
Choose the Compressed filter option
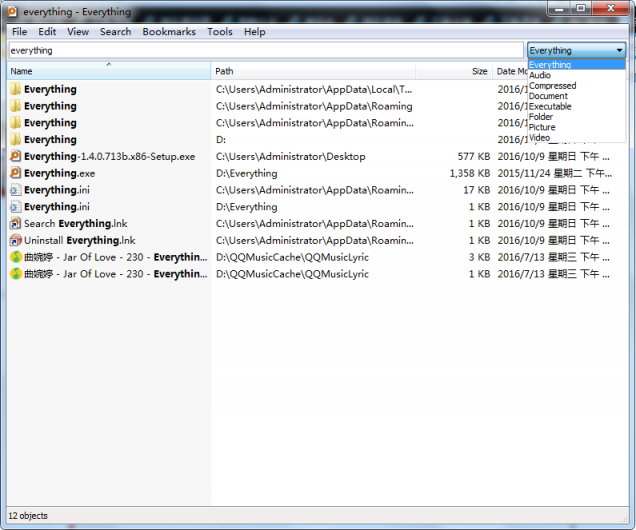coord(576,86)
